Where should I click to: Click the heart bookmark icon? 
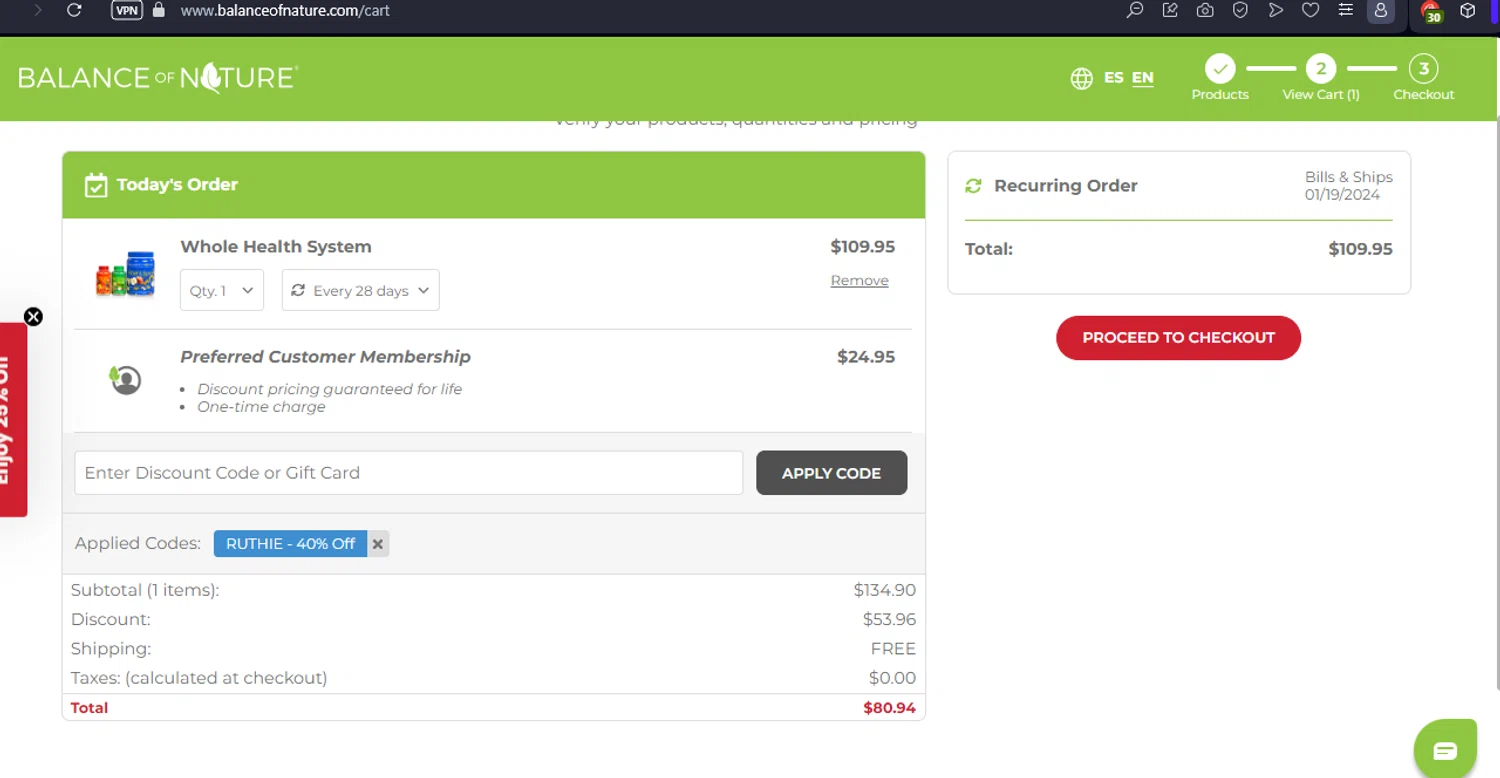[x=1310, y=10]
